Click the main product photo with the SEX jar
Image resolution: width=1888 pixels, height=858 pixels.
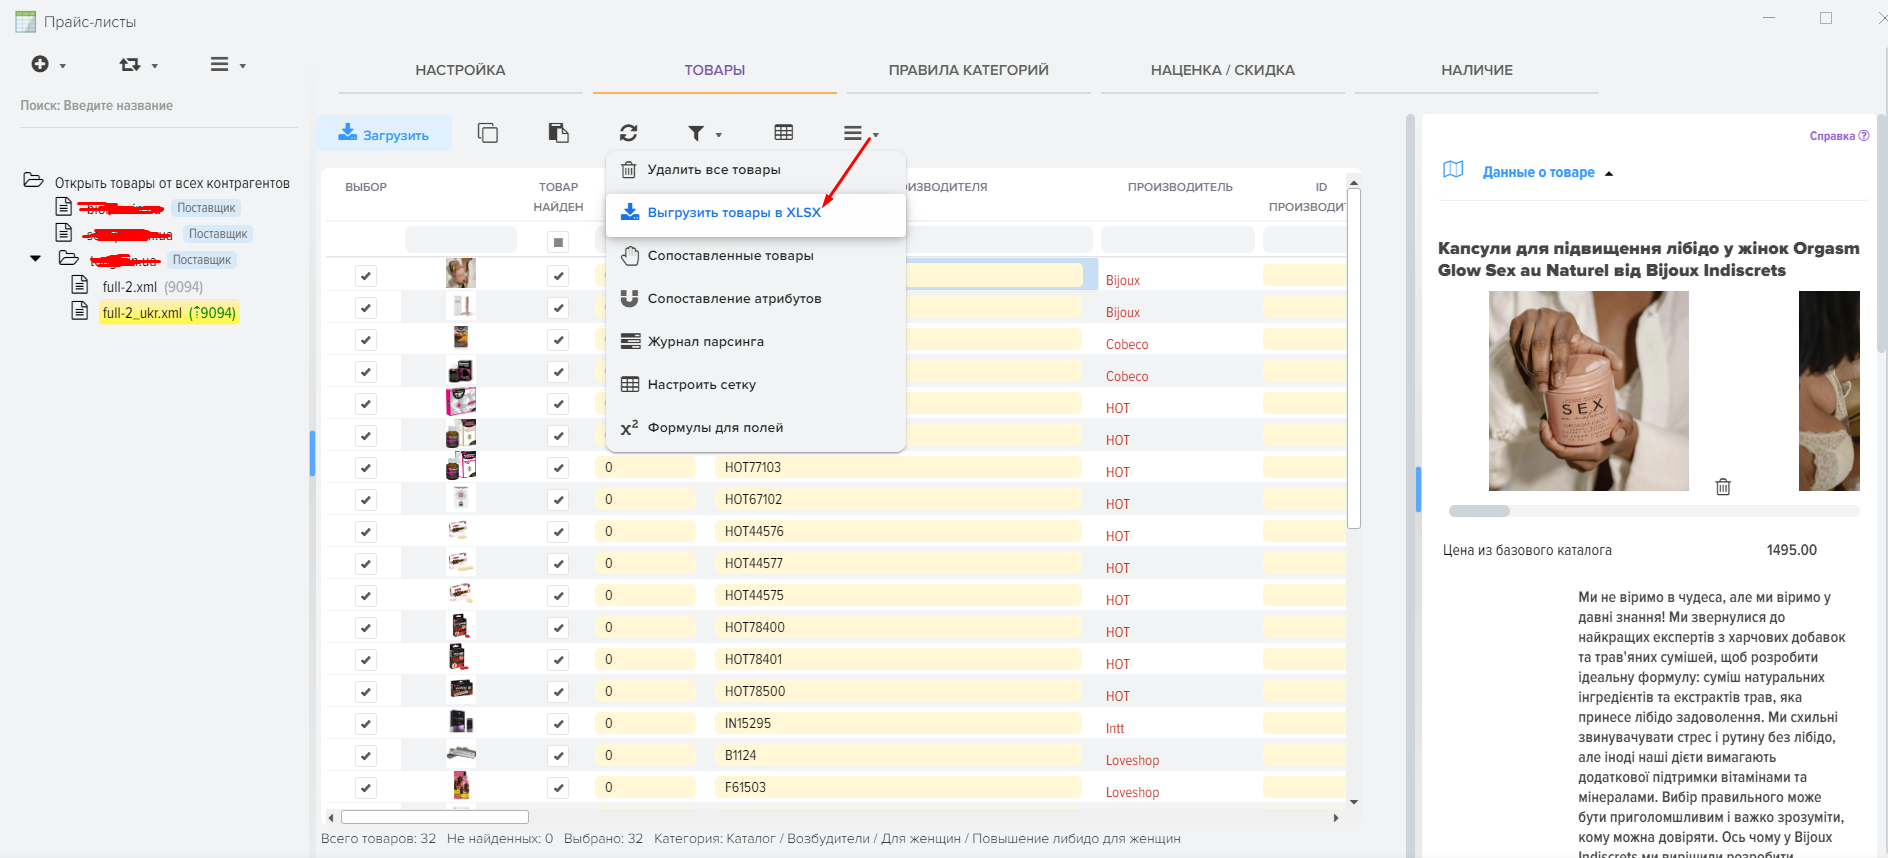(x=1588, y=391)
